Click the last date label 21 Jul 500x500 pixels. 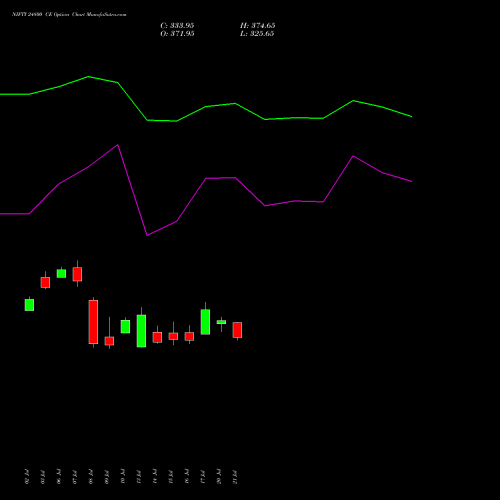coord(235,477)
